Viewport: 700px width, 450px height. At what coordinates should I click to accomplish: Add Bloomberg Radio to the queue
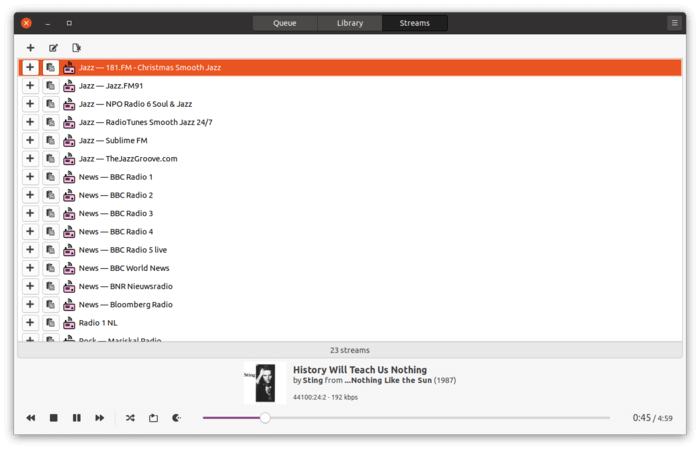pos(30,305)
